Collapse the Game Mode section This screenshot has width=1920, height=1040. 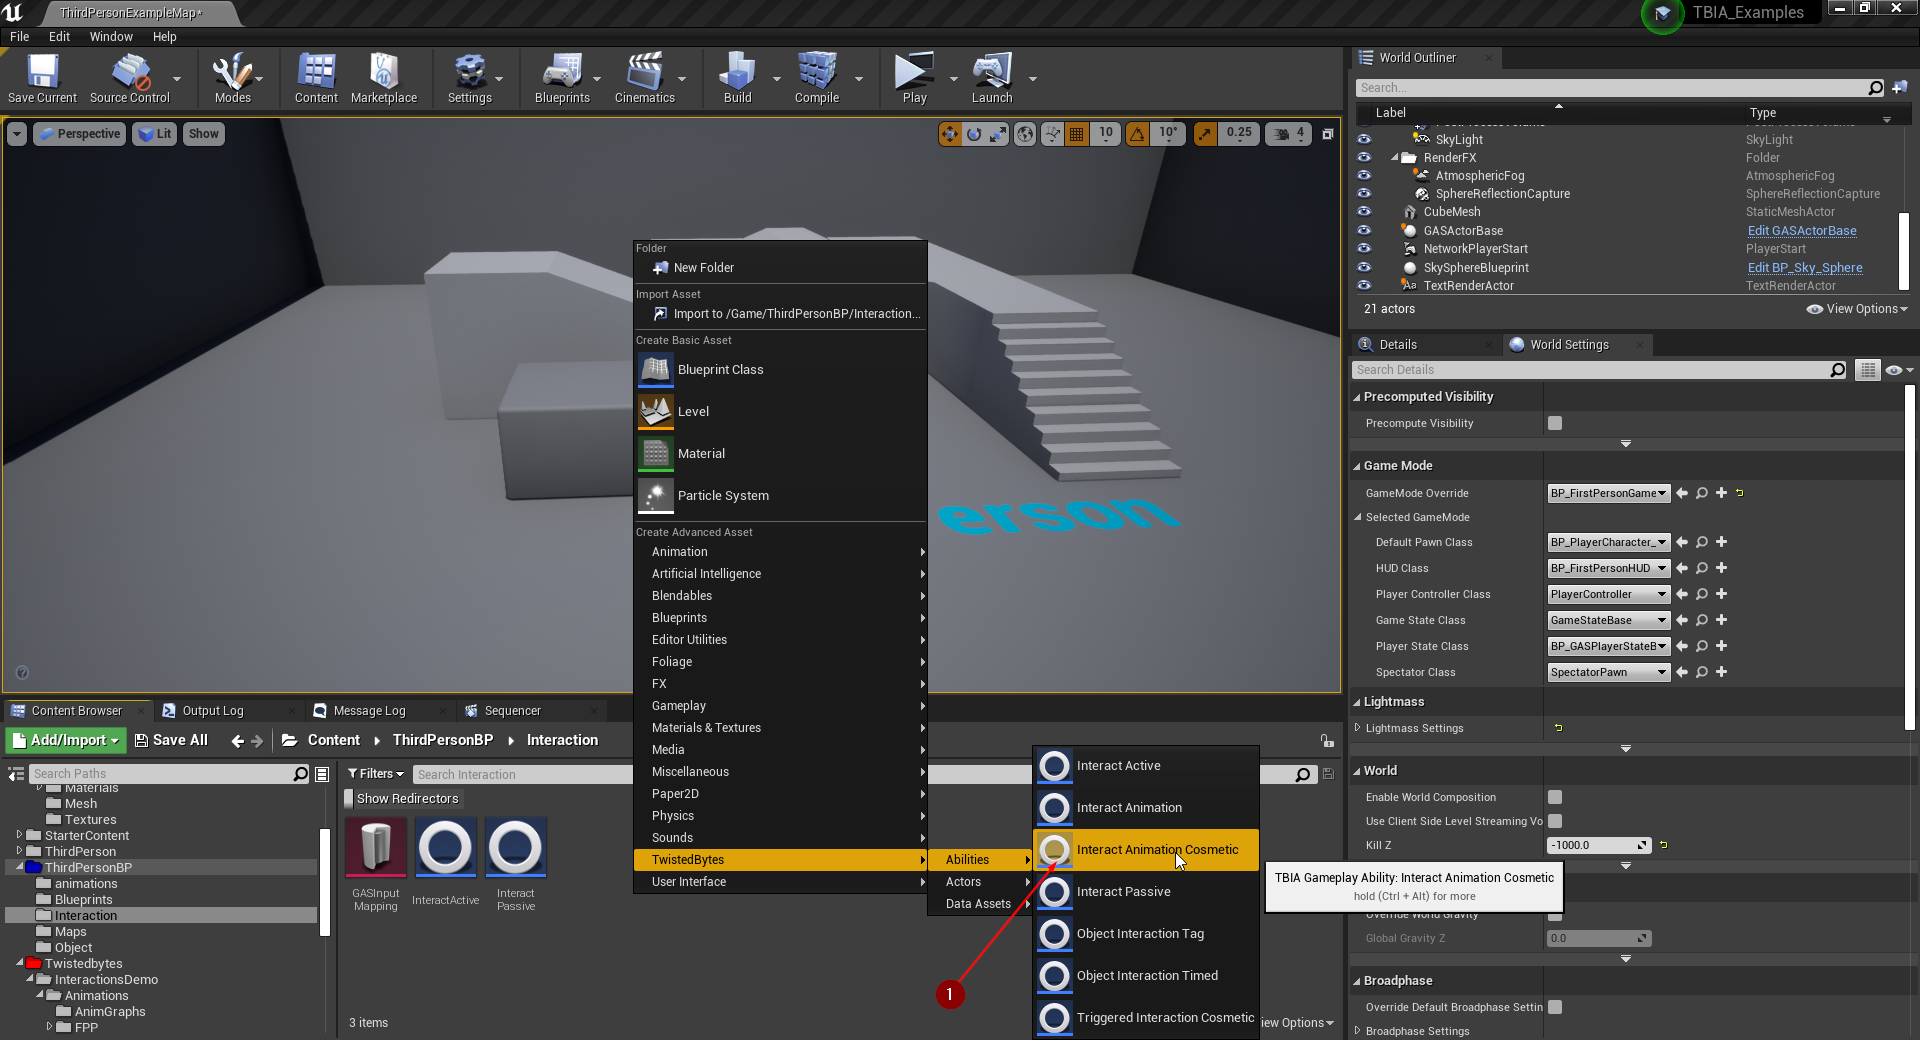[1357, 466]
